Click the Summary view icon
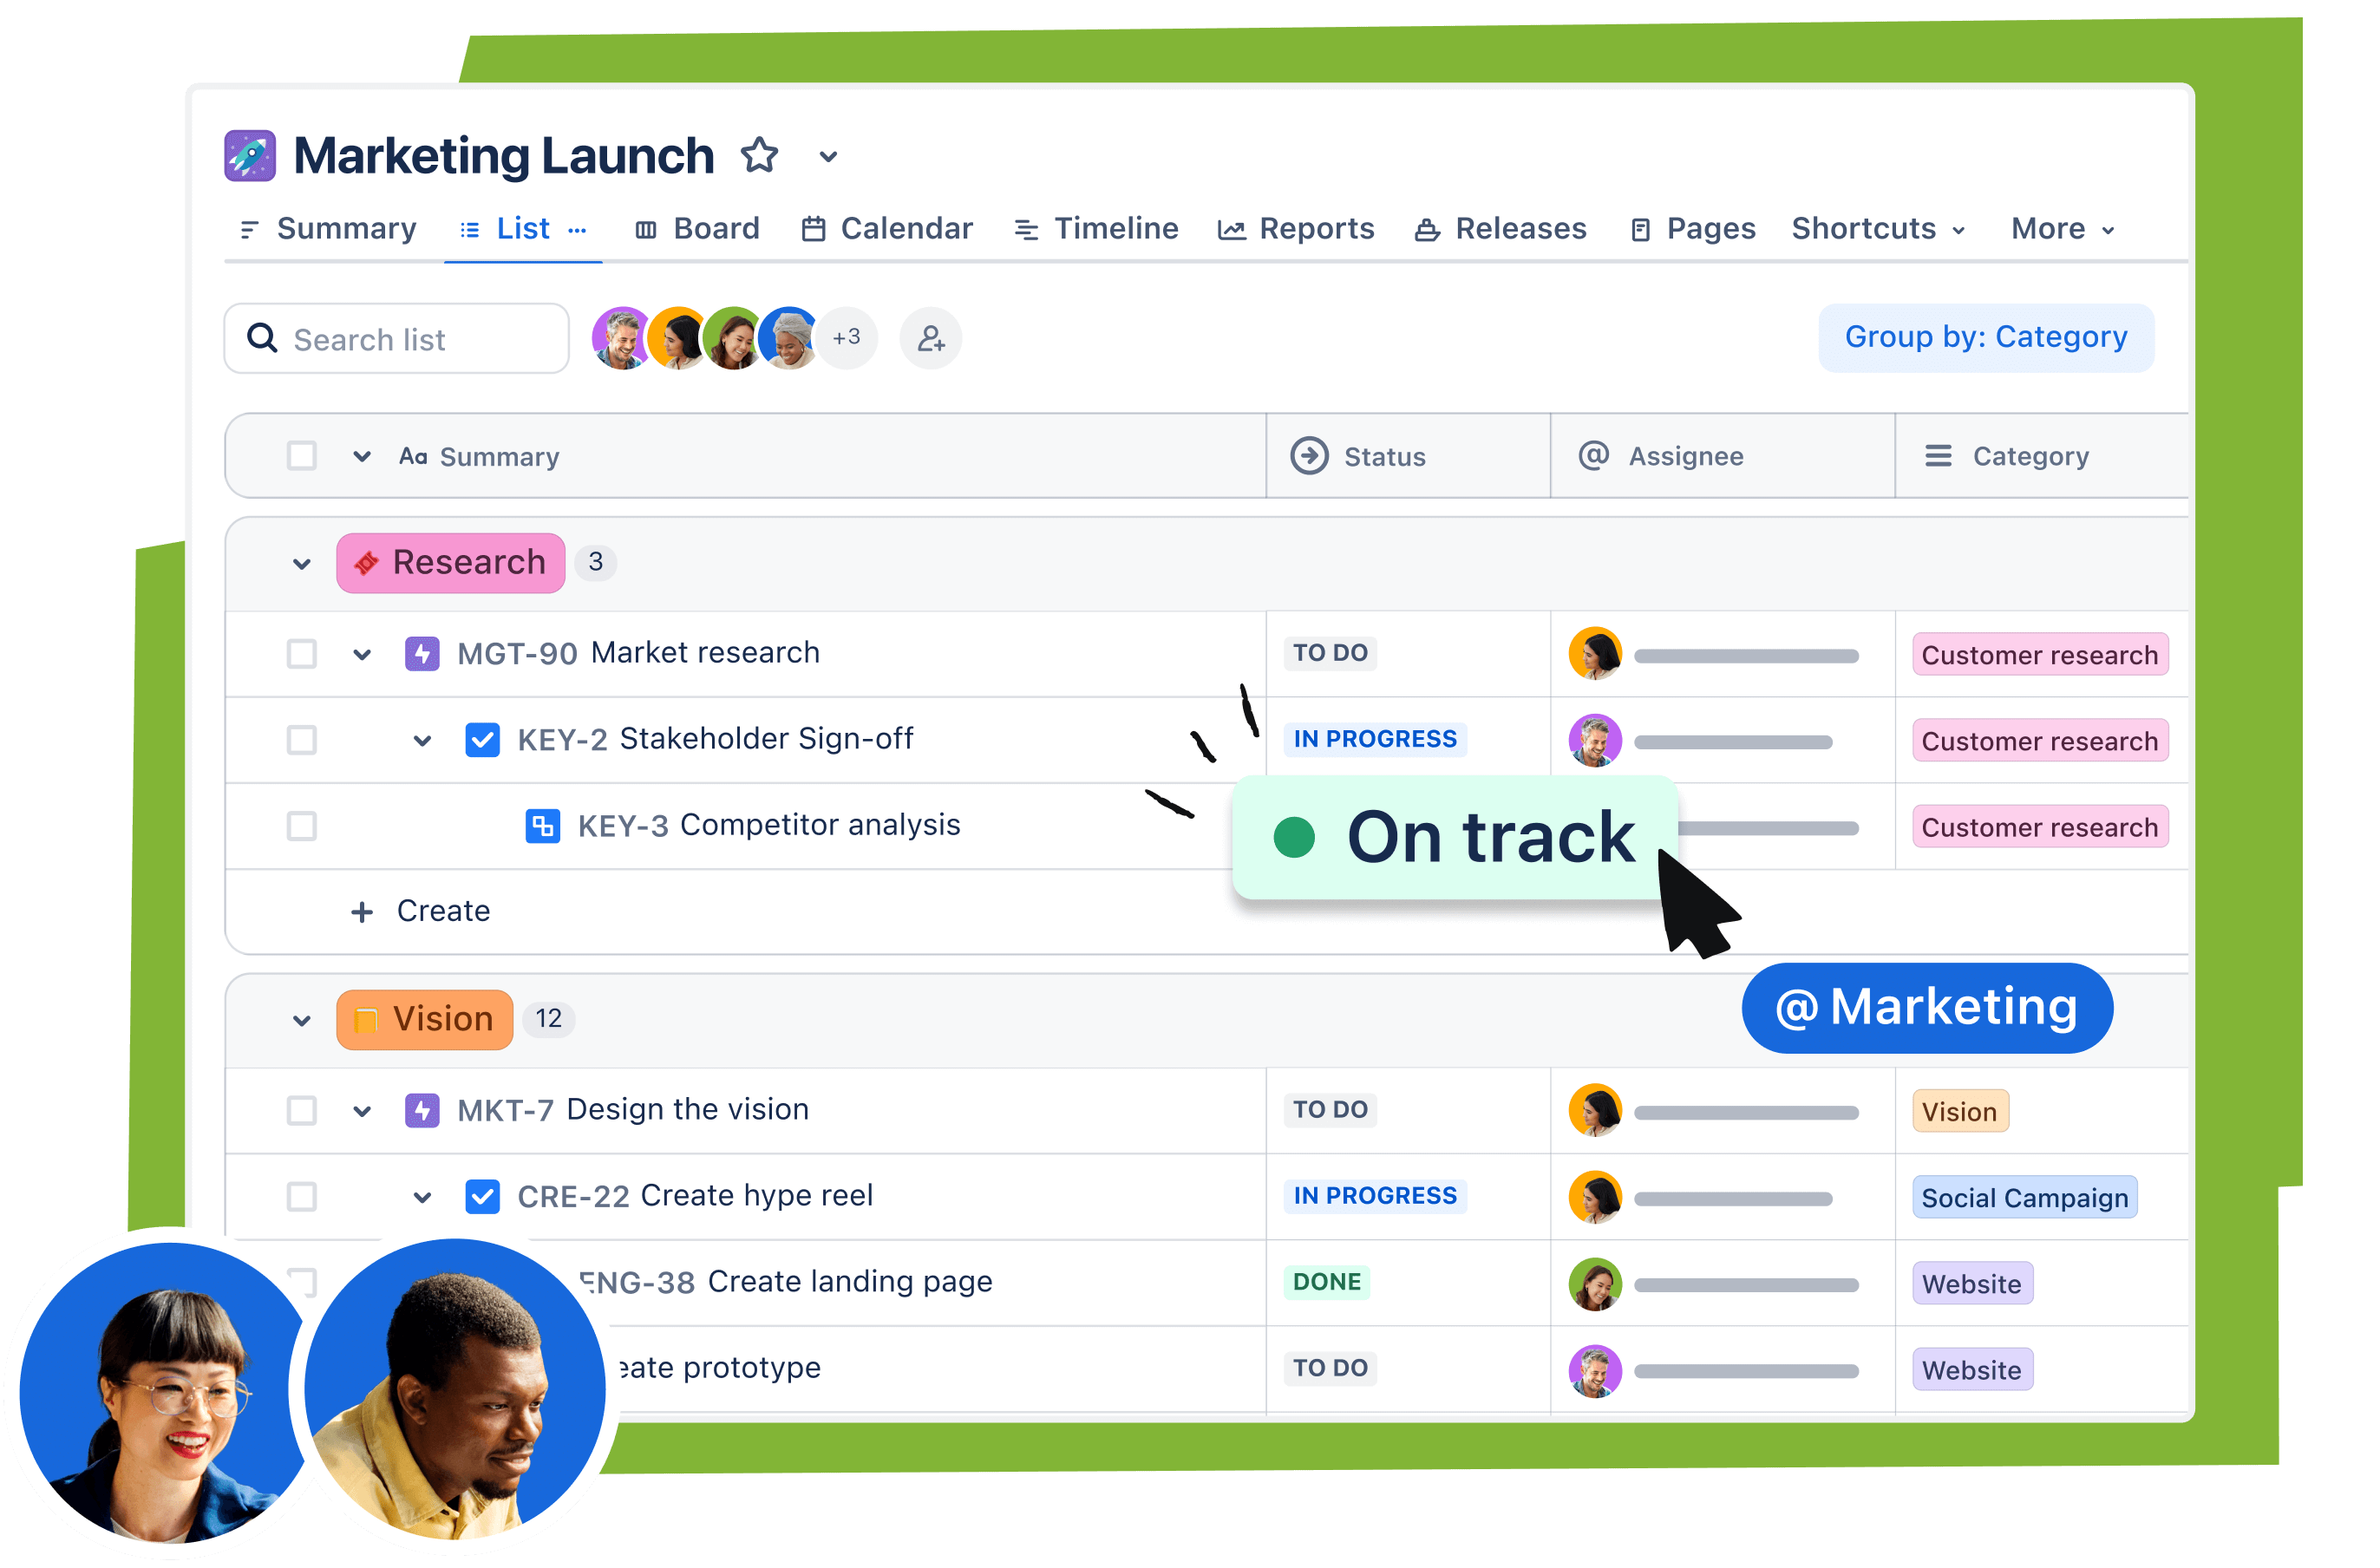2380x1568 pixels. tap(251, 227)
